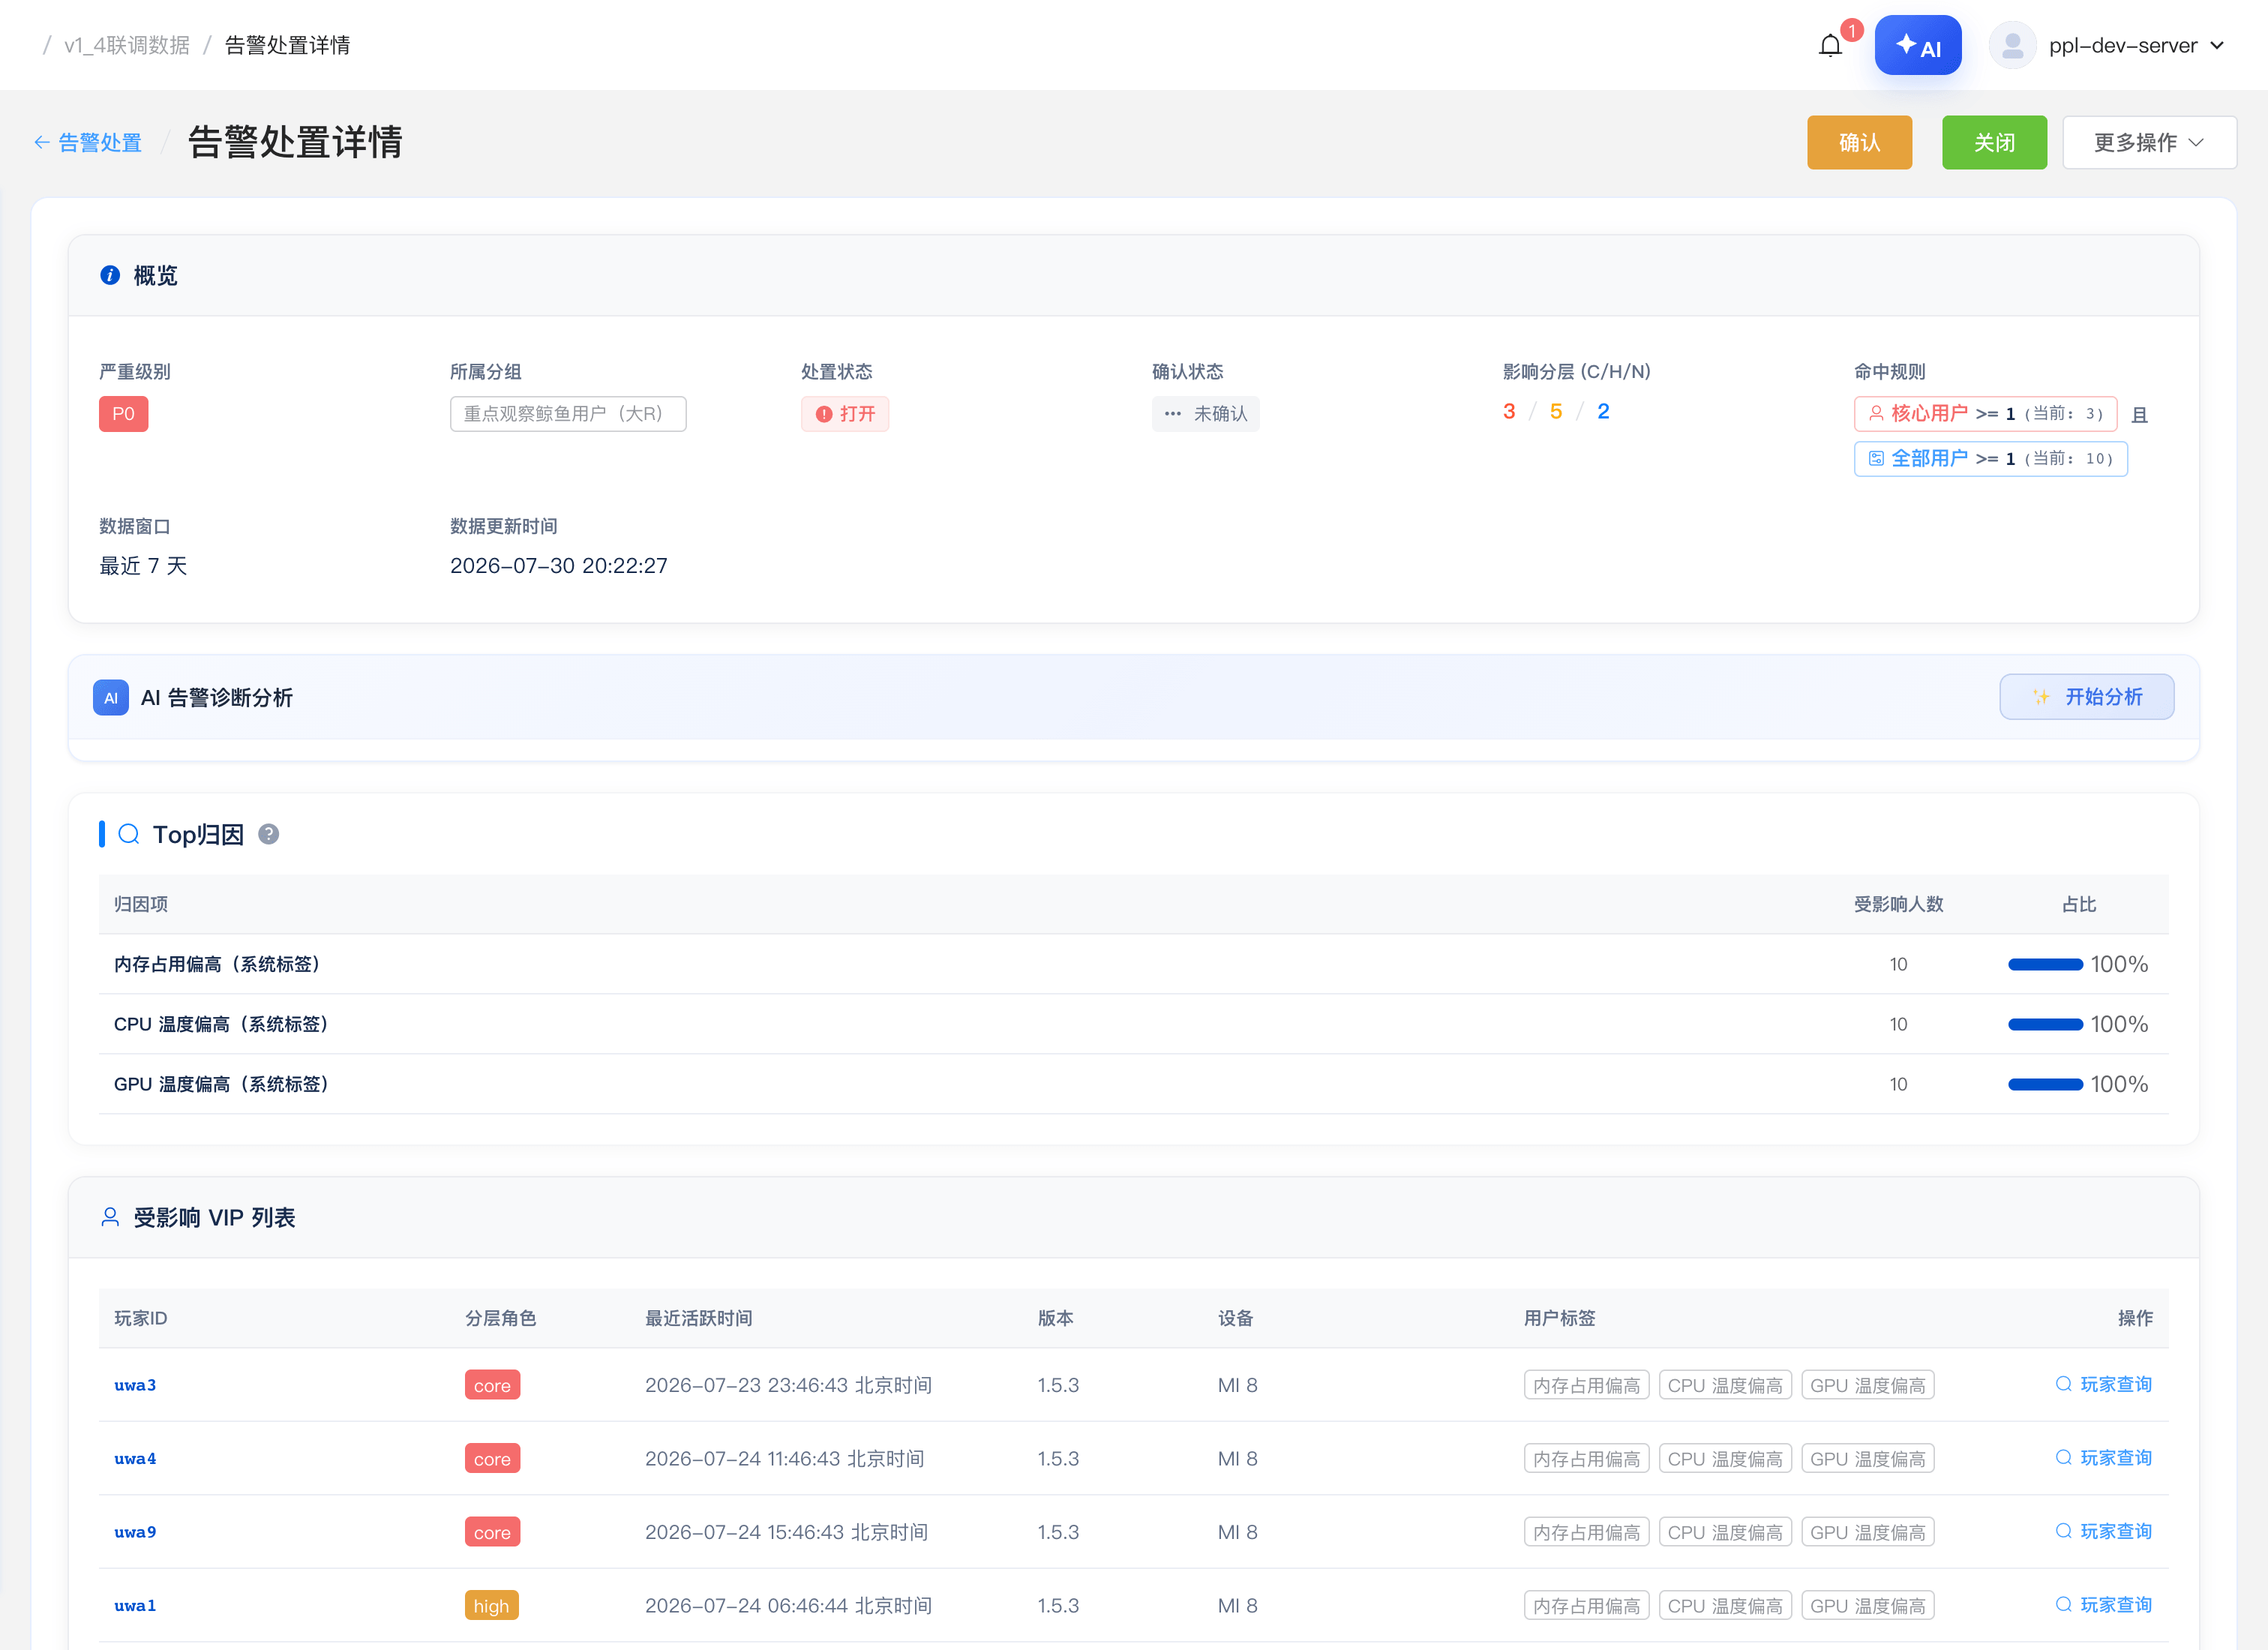2268x1650 pixels.
Task: Click the P0 severity tag
Action: coord(124,414)
